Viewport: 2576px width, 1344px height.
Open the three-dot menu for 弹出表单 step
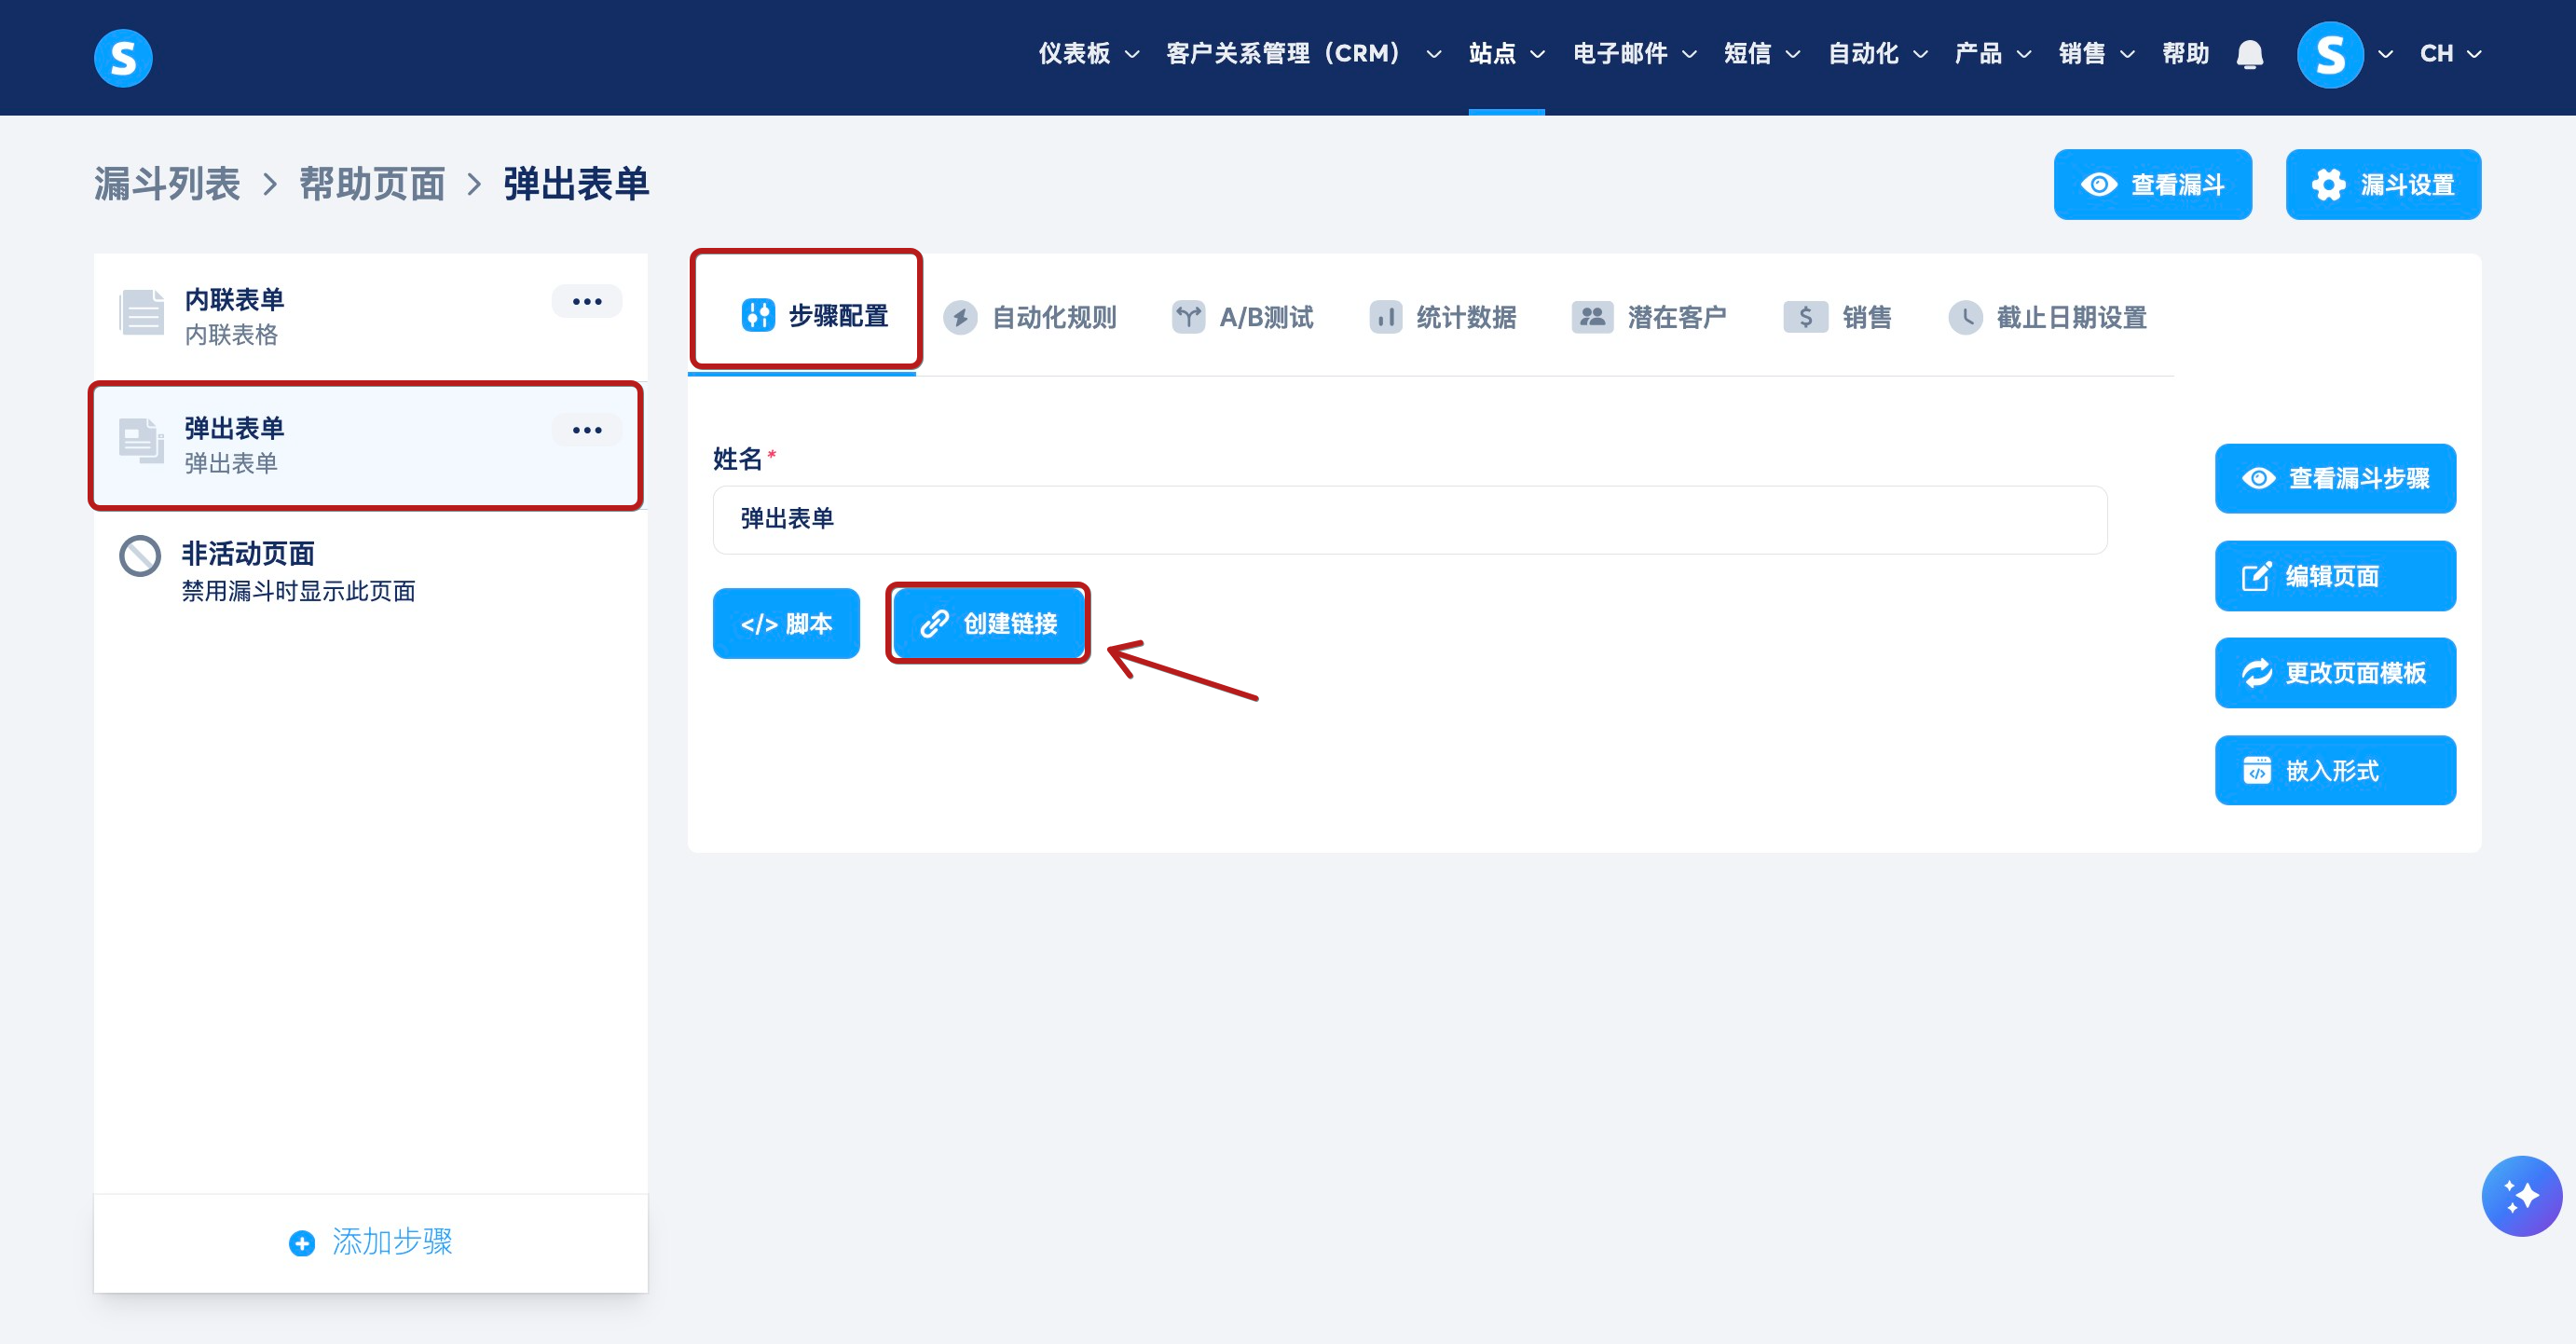[587, 430]
